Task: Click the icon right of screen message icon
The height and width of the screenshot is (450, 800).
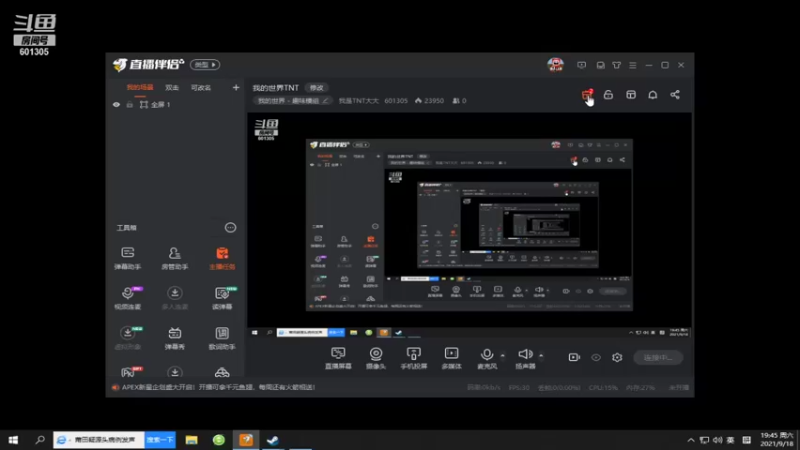Action: coord(601,65)
